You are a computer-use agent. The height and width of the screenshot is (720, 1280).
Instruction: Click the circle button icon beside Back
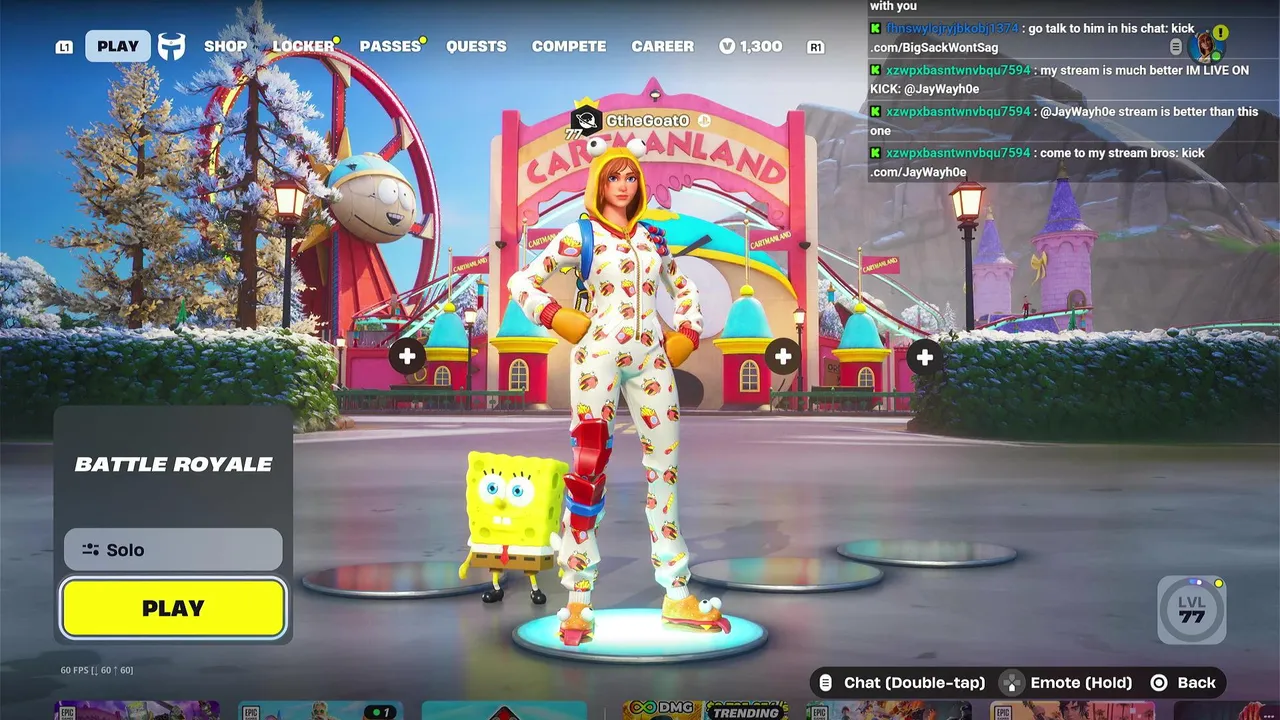[x=1159, y=683]
